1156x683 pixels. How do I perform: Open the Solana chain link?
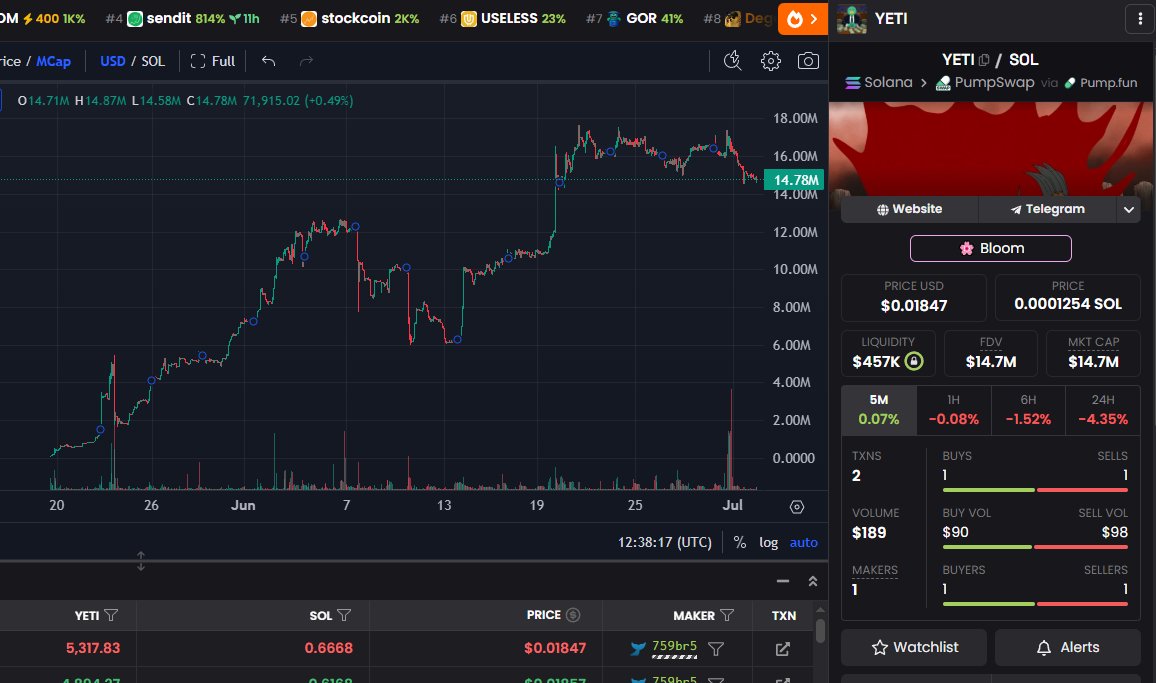coord(879,83)
